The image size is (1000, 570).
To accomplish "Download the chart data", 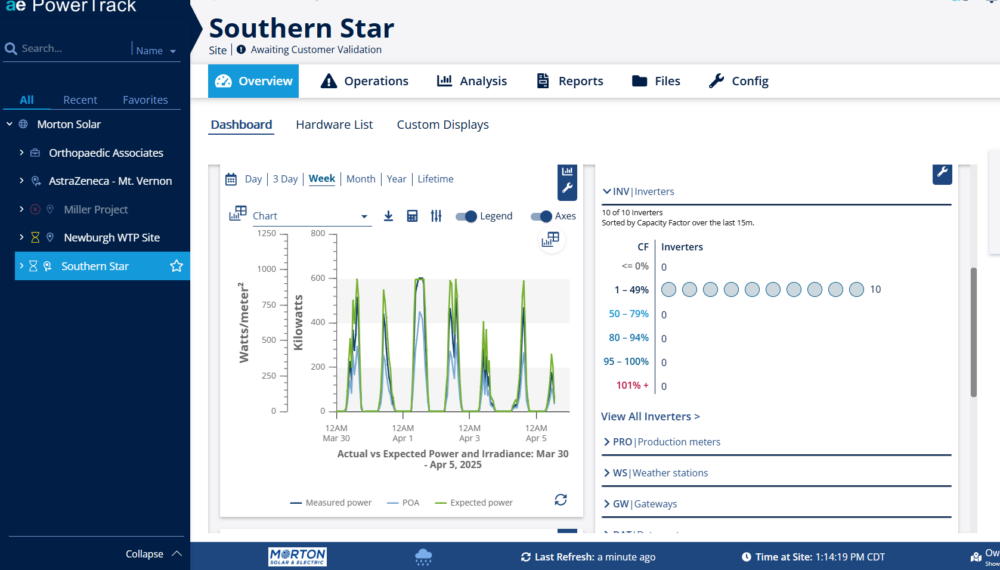I will [x=388, y=216].
